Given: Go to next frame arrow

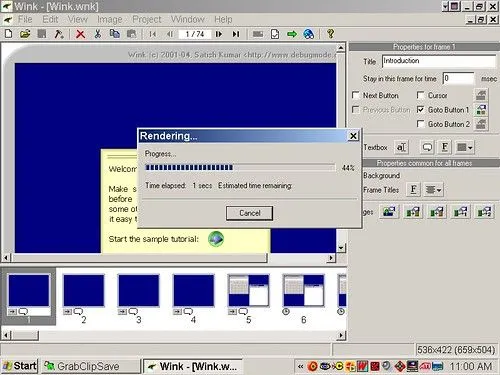Looking at the screenshot, I should [x=219, y=34].
